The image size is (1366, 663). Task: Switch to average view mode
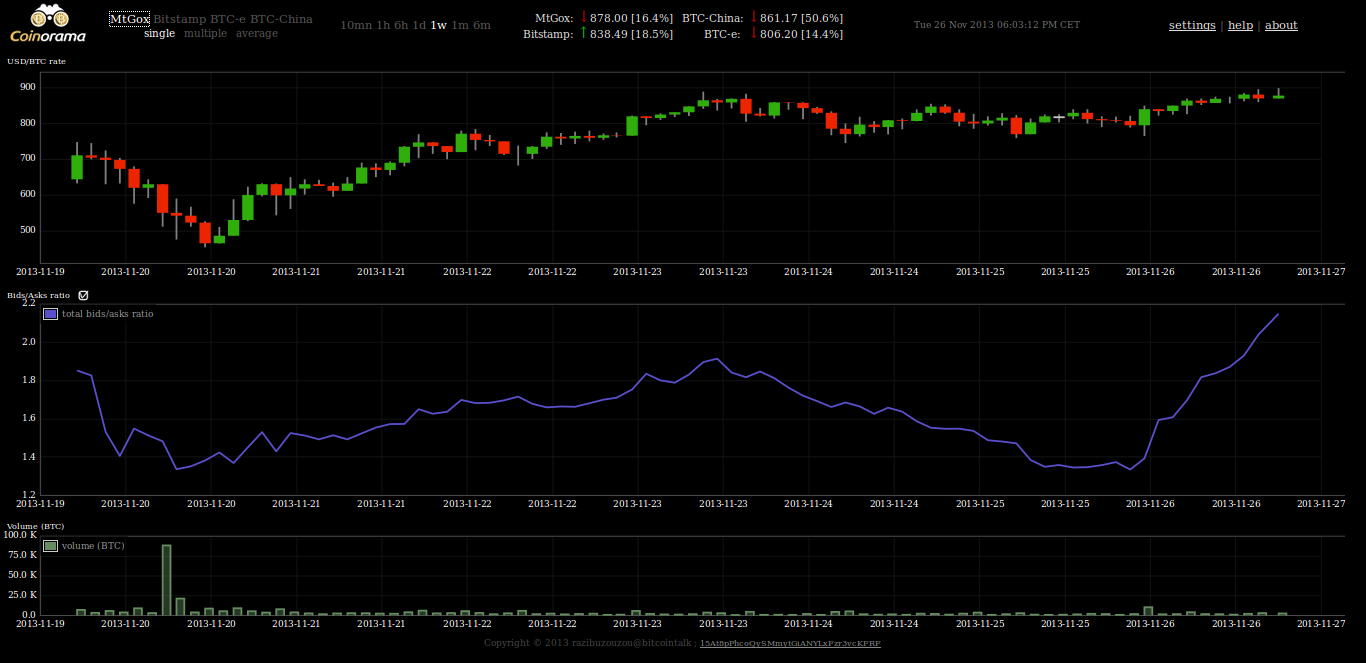(257, 33)
